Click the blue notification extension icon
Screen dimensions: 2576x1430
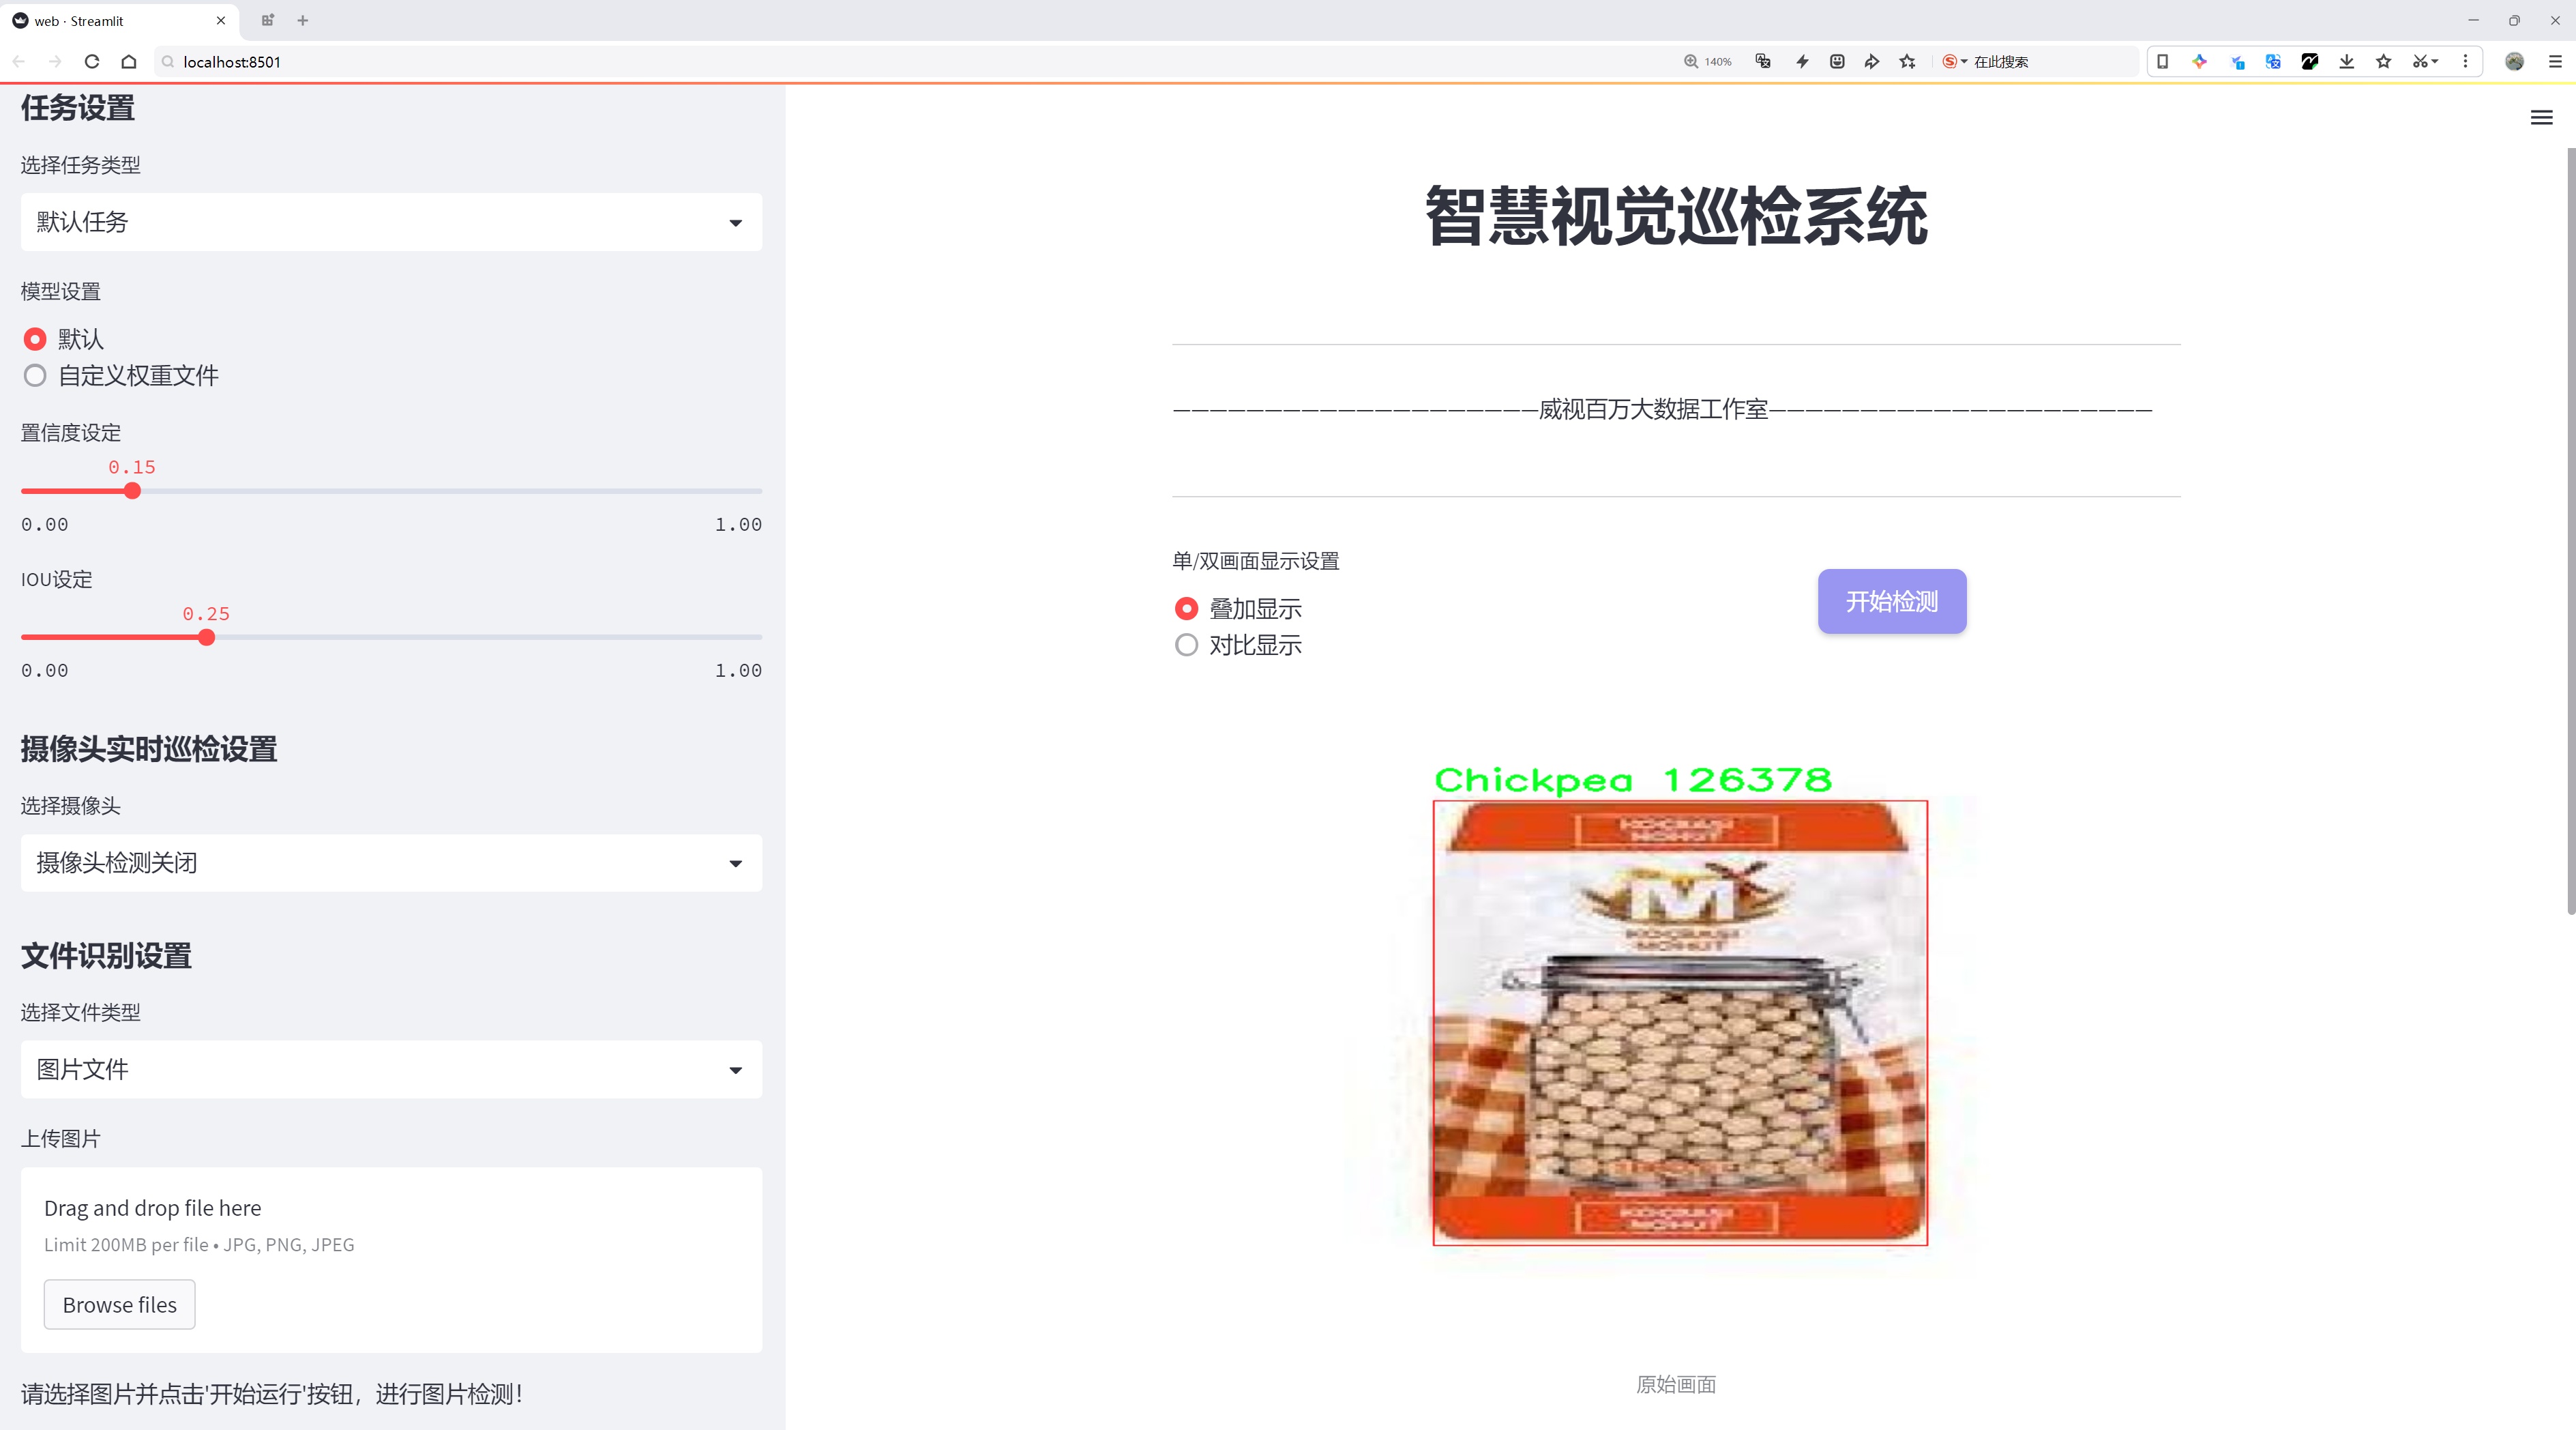coord(2237,62)
